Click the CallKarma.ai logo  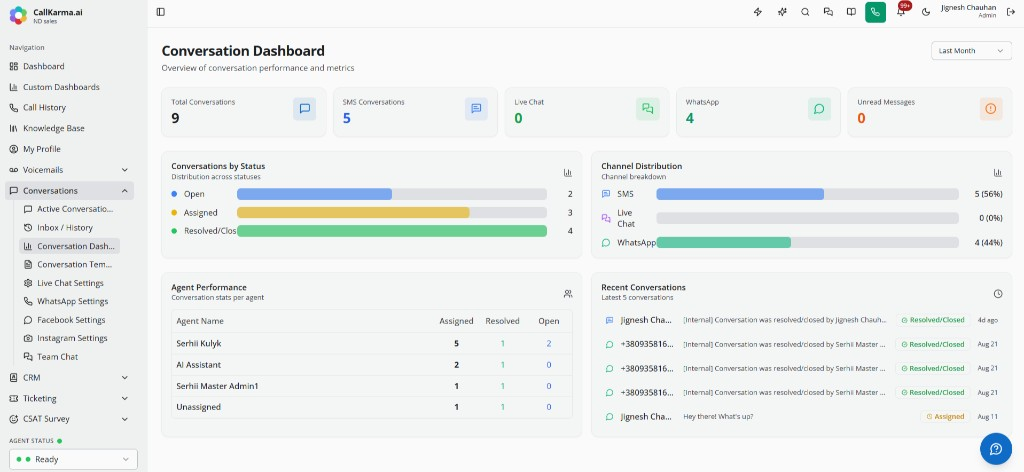18,14
